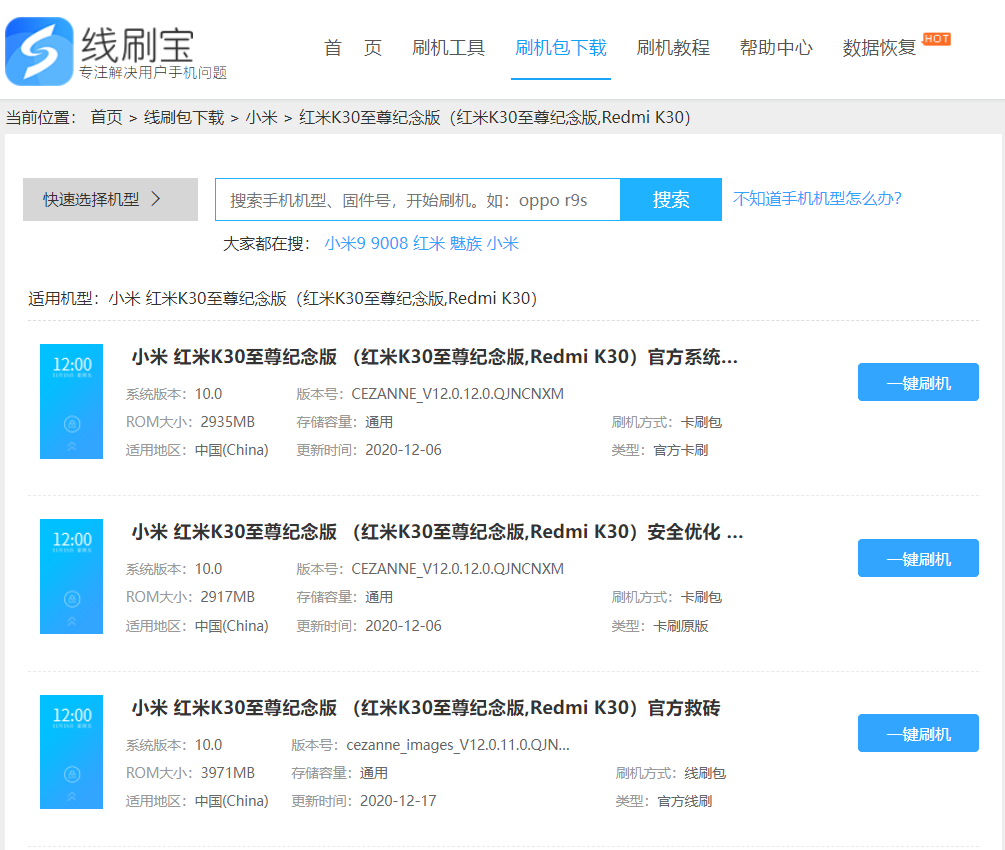The height and width of the screenshot is (850, 1005).
Task: Open 数据恢复 nav item
Action: click(x=879, y=48)
